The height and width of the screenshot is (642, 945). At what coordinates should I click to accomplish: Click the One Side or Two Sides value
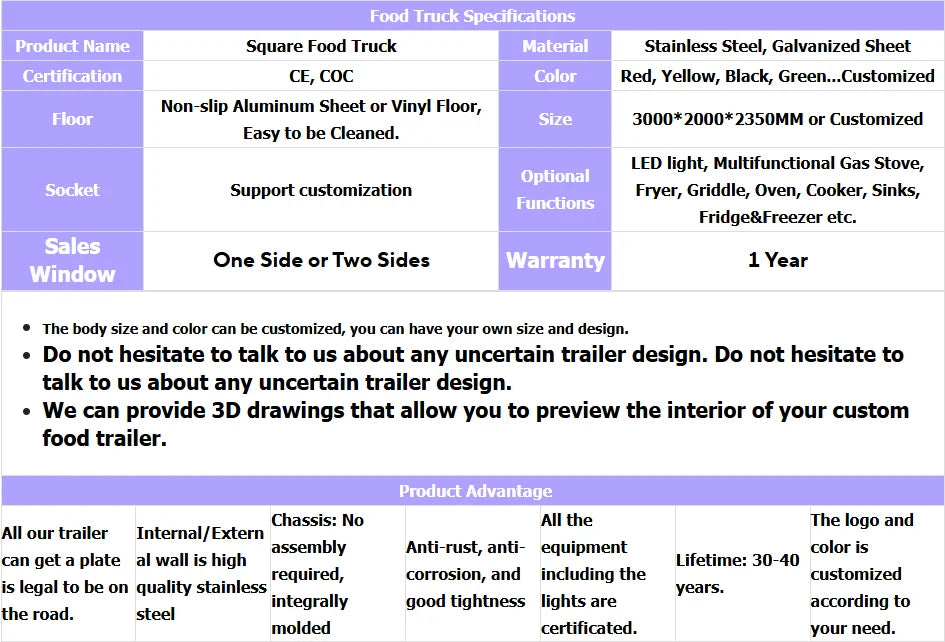(320, 261)
